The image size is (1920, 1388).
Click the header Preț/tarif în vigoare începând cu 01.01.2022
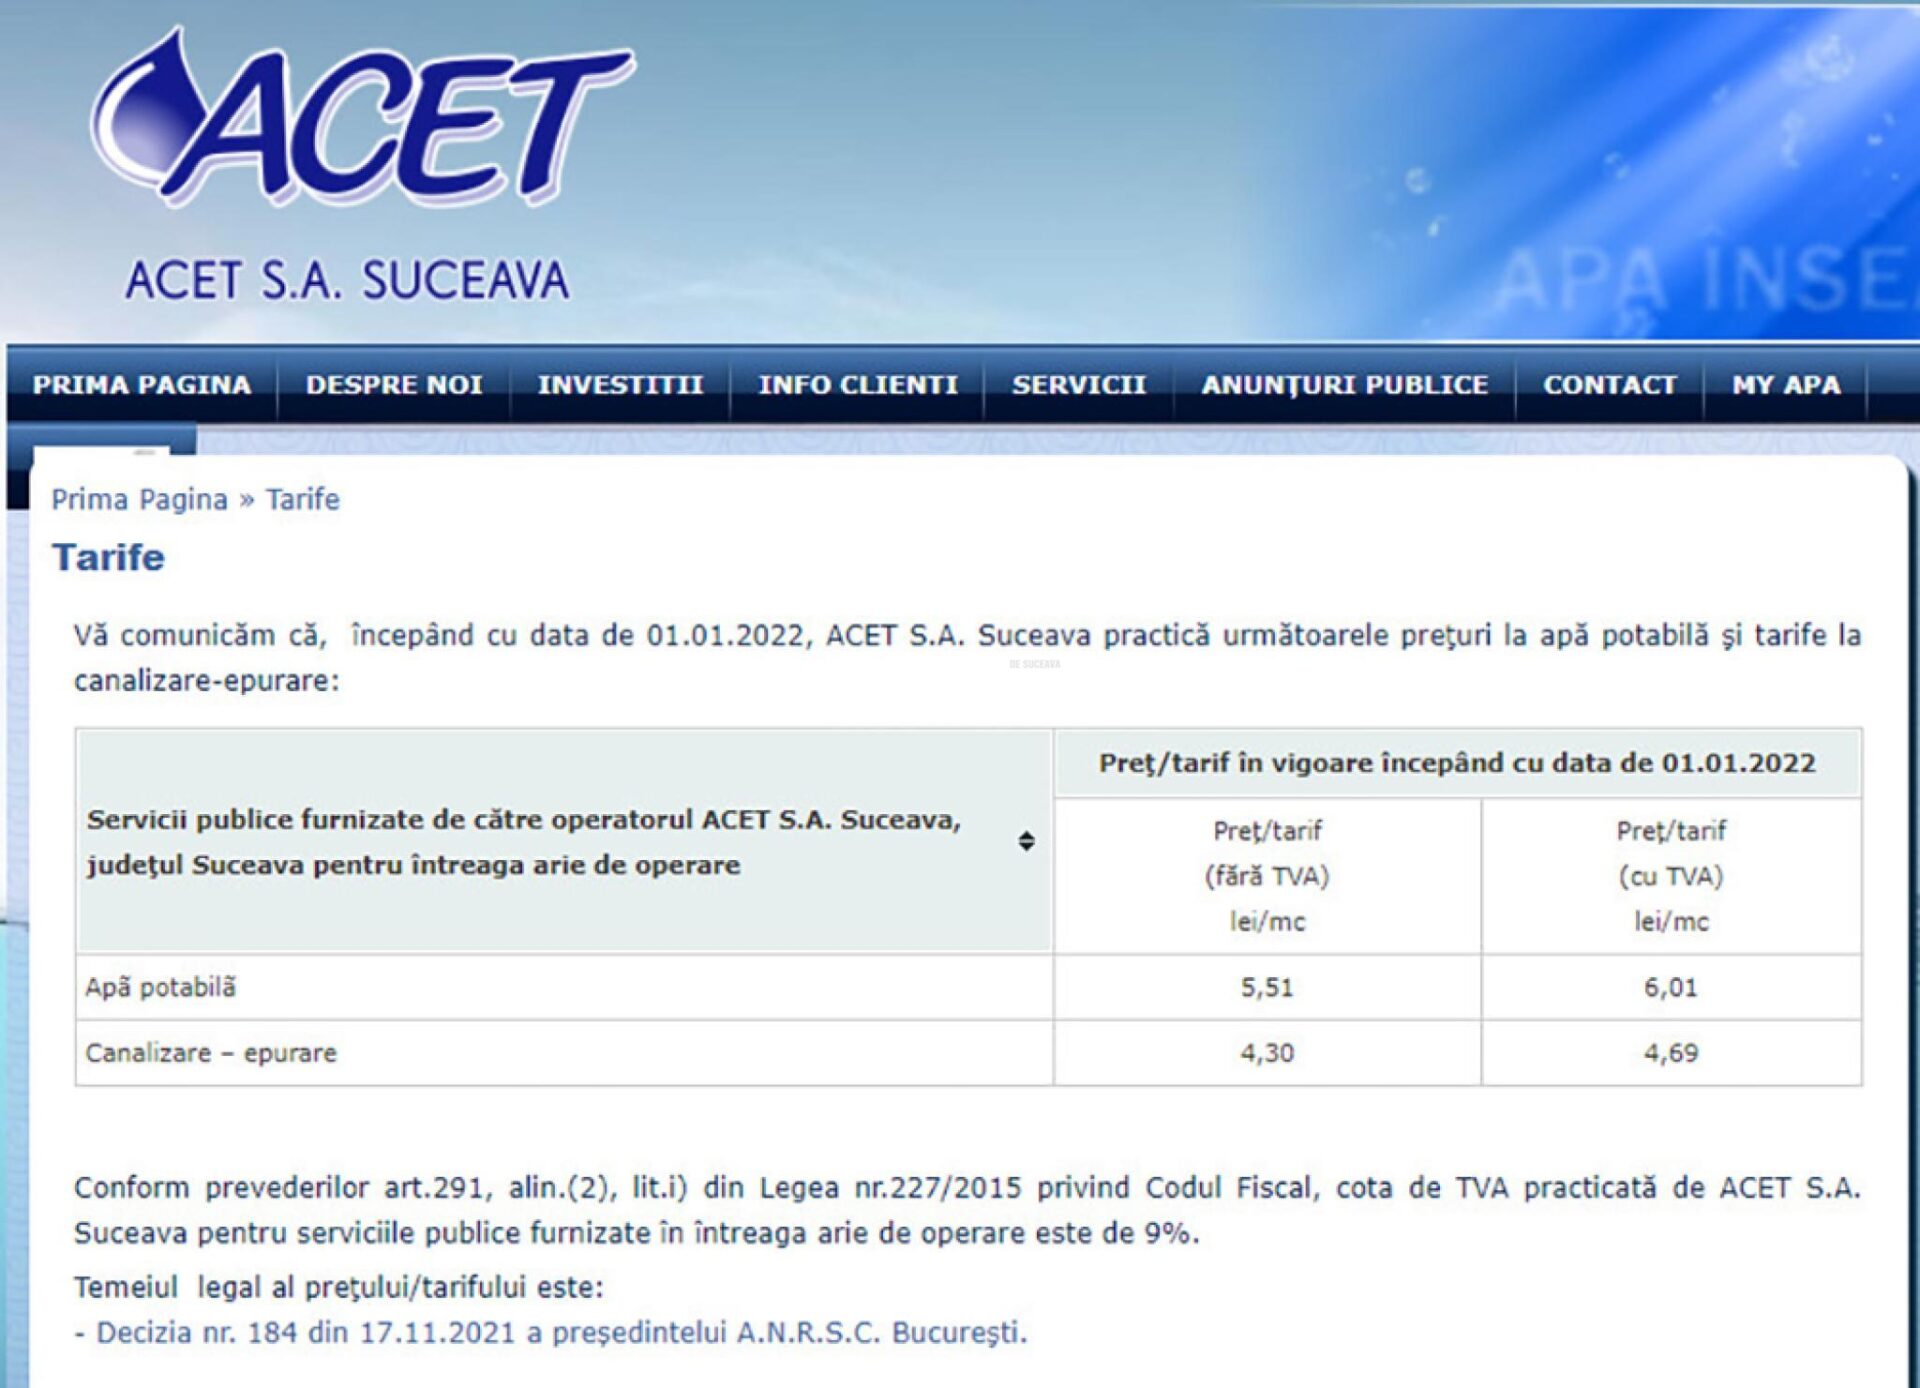pyautogui.click(x=1457, y=763)
